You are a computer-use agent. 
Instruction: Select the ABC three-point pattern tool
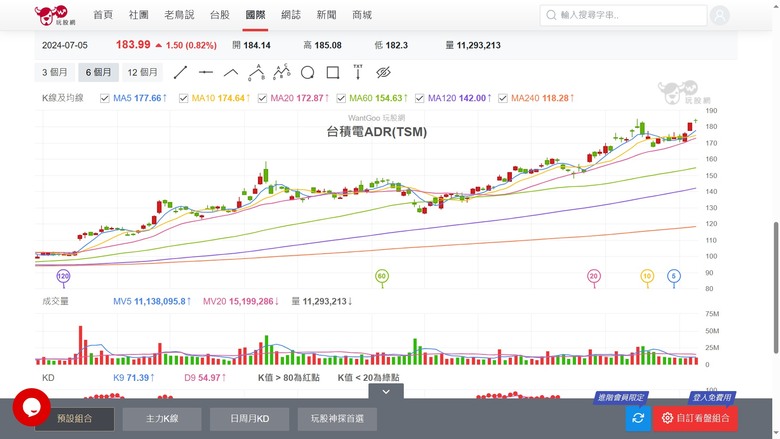pos(256,73)
